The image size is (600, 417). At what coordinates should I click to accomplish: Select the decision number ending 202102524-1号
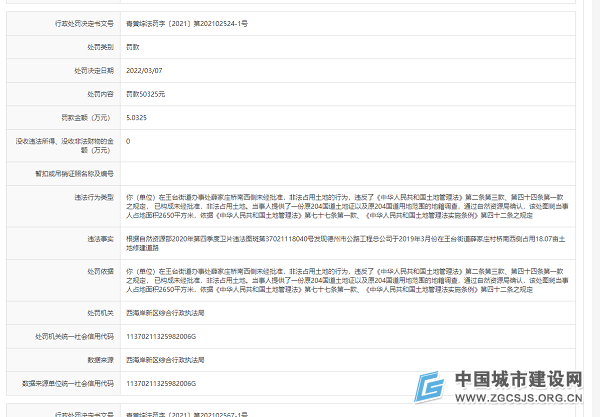point(187,24)
